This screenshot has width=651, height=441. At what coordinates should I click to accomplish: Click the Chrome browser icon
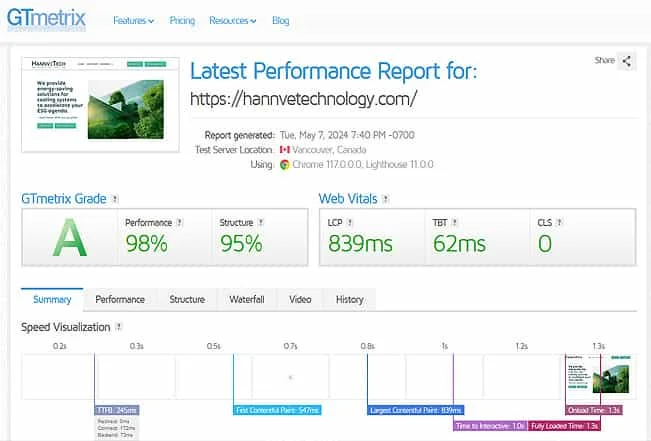point(285,164)
